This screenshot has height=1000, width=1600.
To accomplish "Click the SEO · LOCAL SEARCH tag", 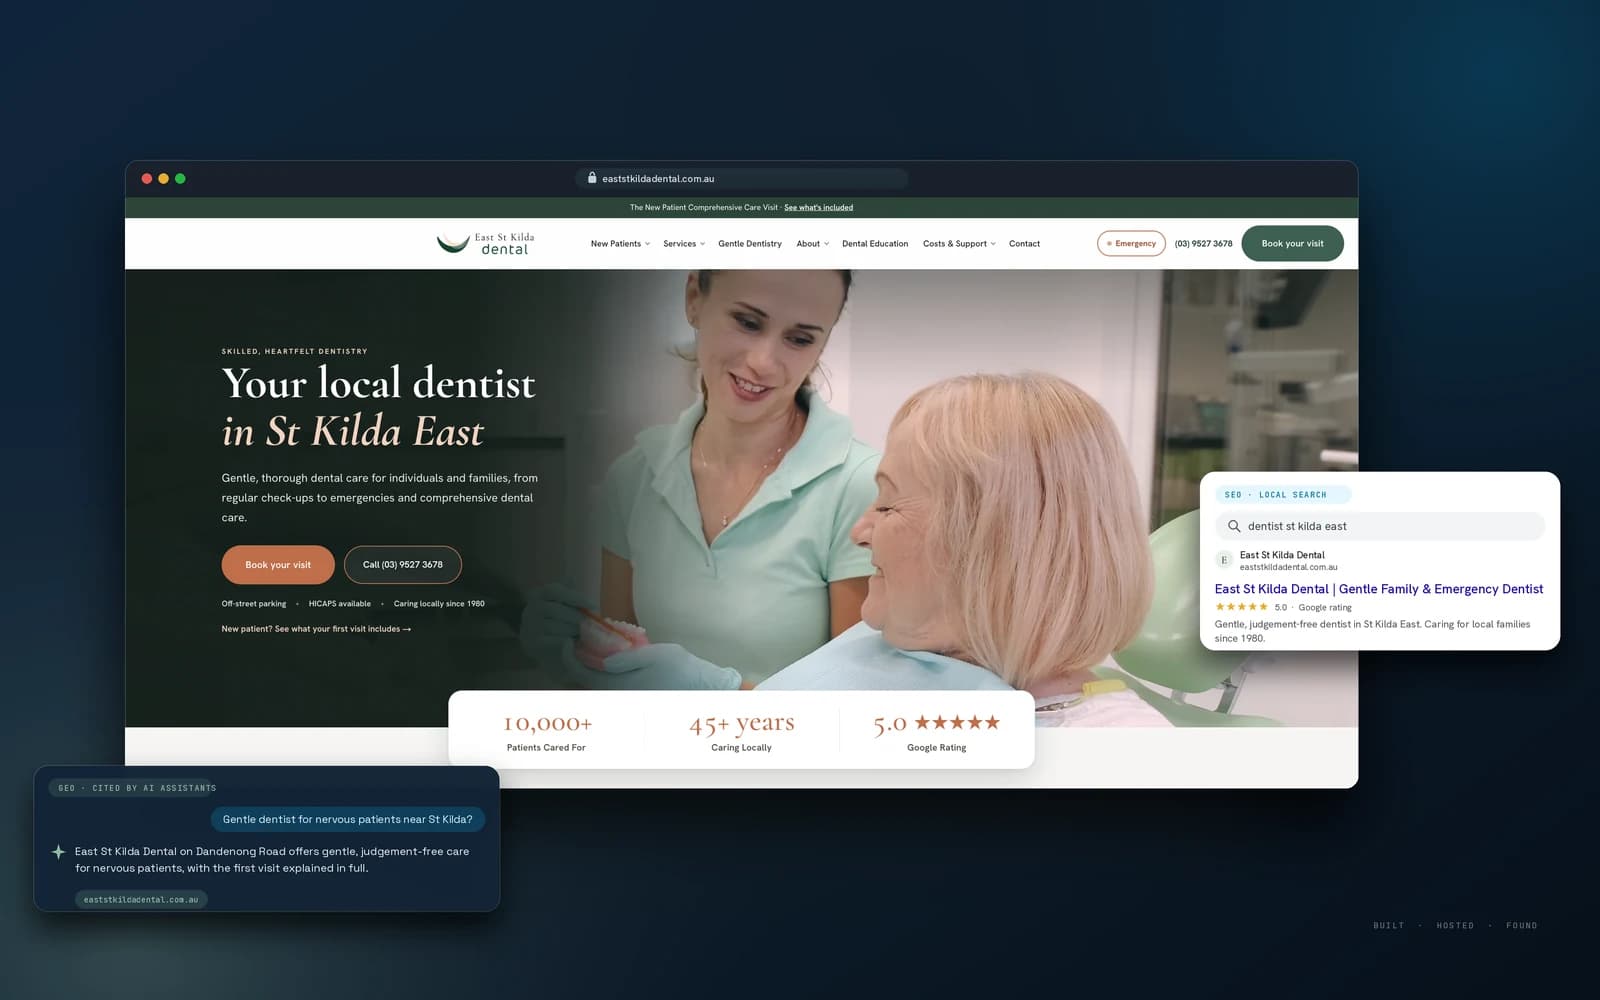I will point(1283,495).
